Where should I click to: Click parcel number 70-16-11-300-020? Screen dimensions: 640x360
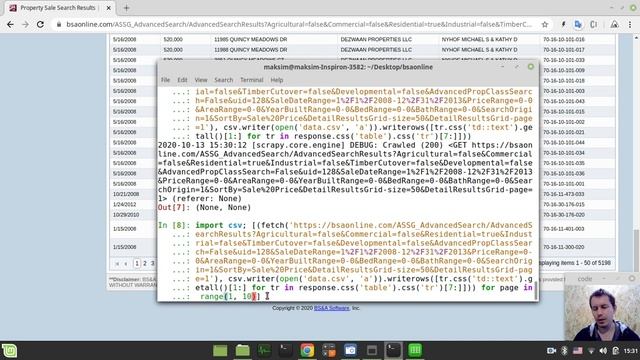(x=564, y=247)
